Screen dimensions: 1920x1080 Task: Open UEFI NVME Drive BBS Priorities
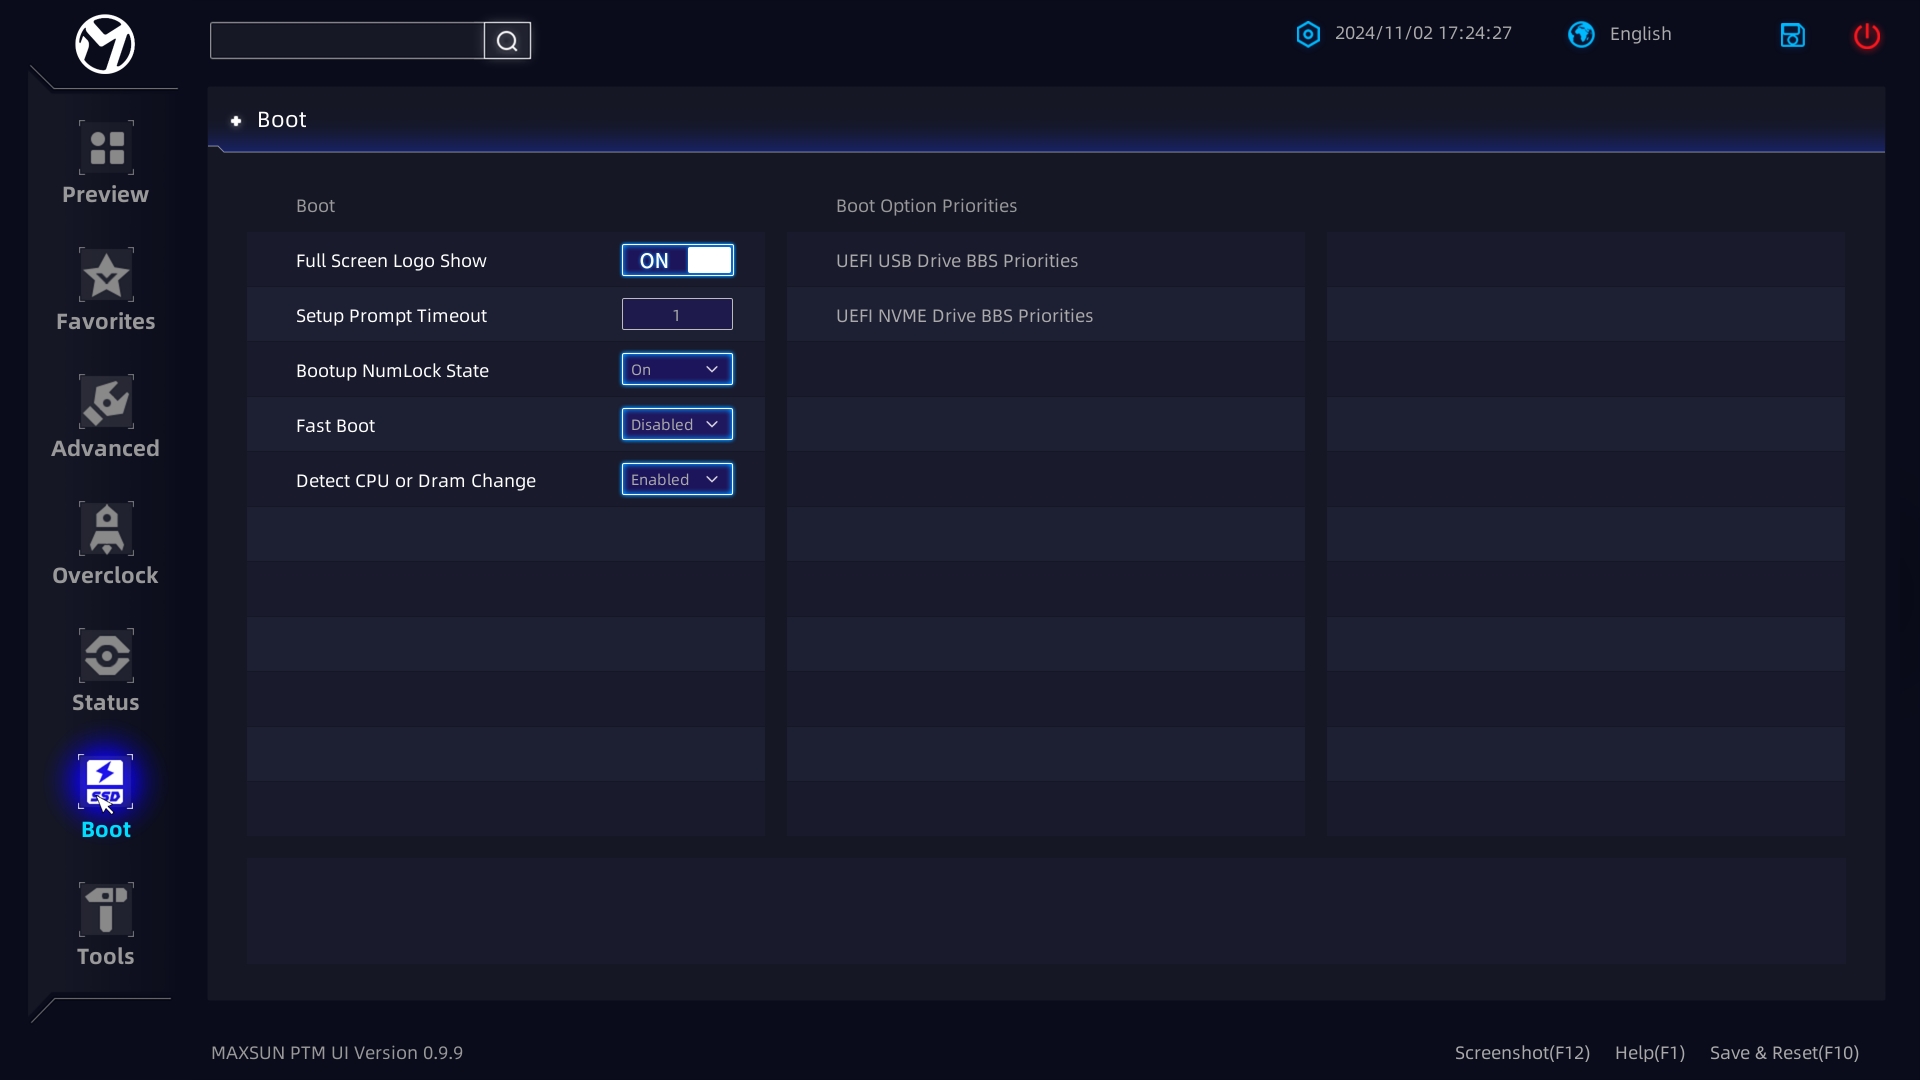click(1045, 315)
